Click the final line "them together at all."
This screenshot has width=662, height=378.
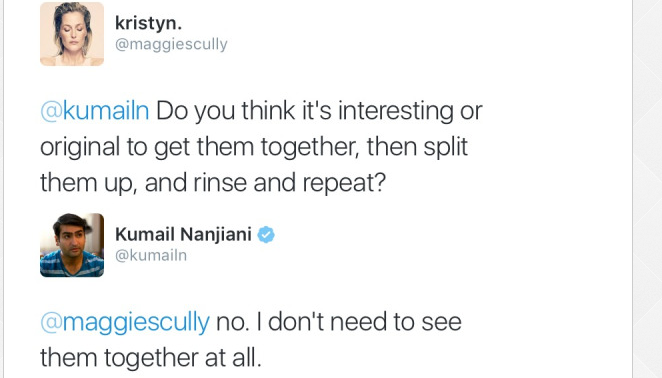pyautogui.click(x=151, y=358)
